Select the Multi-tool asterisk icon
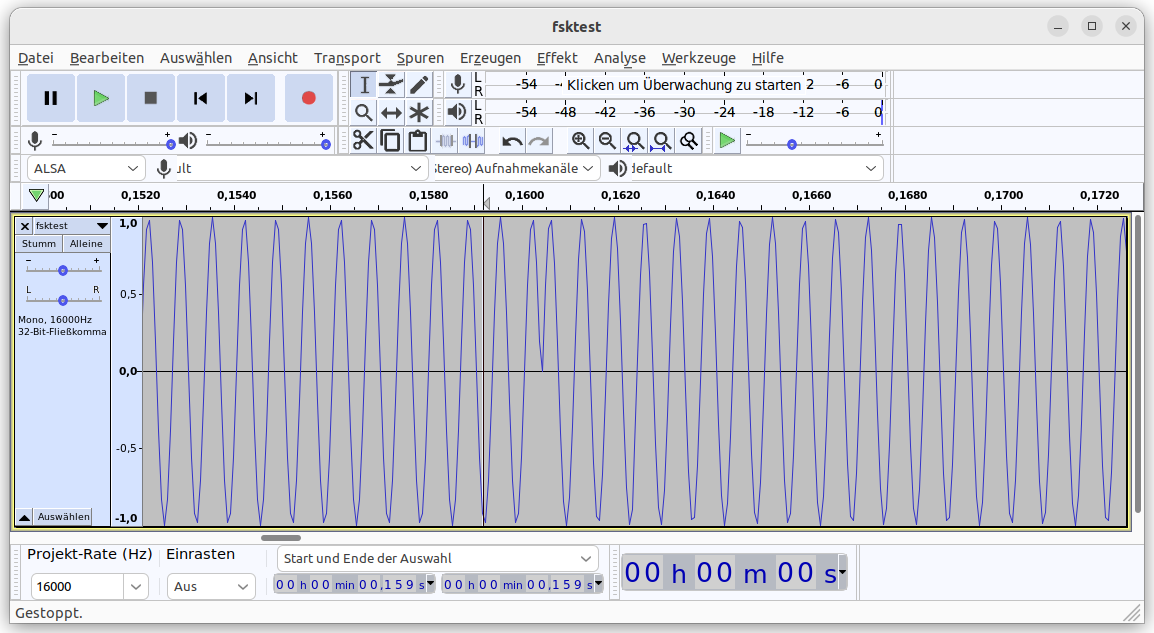The image size is (1154, 633). 418,112
